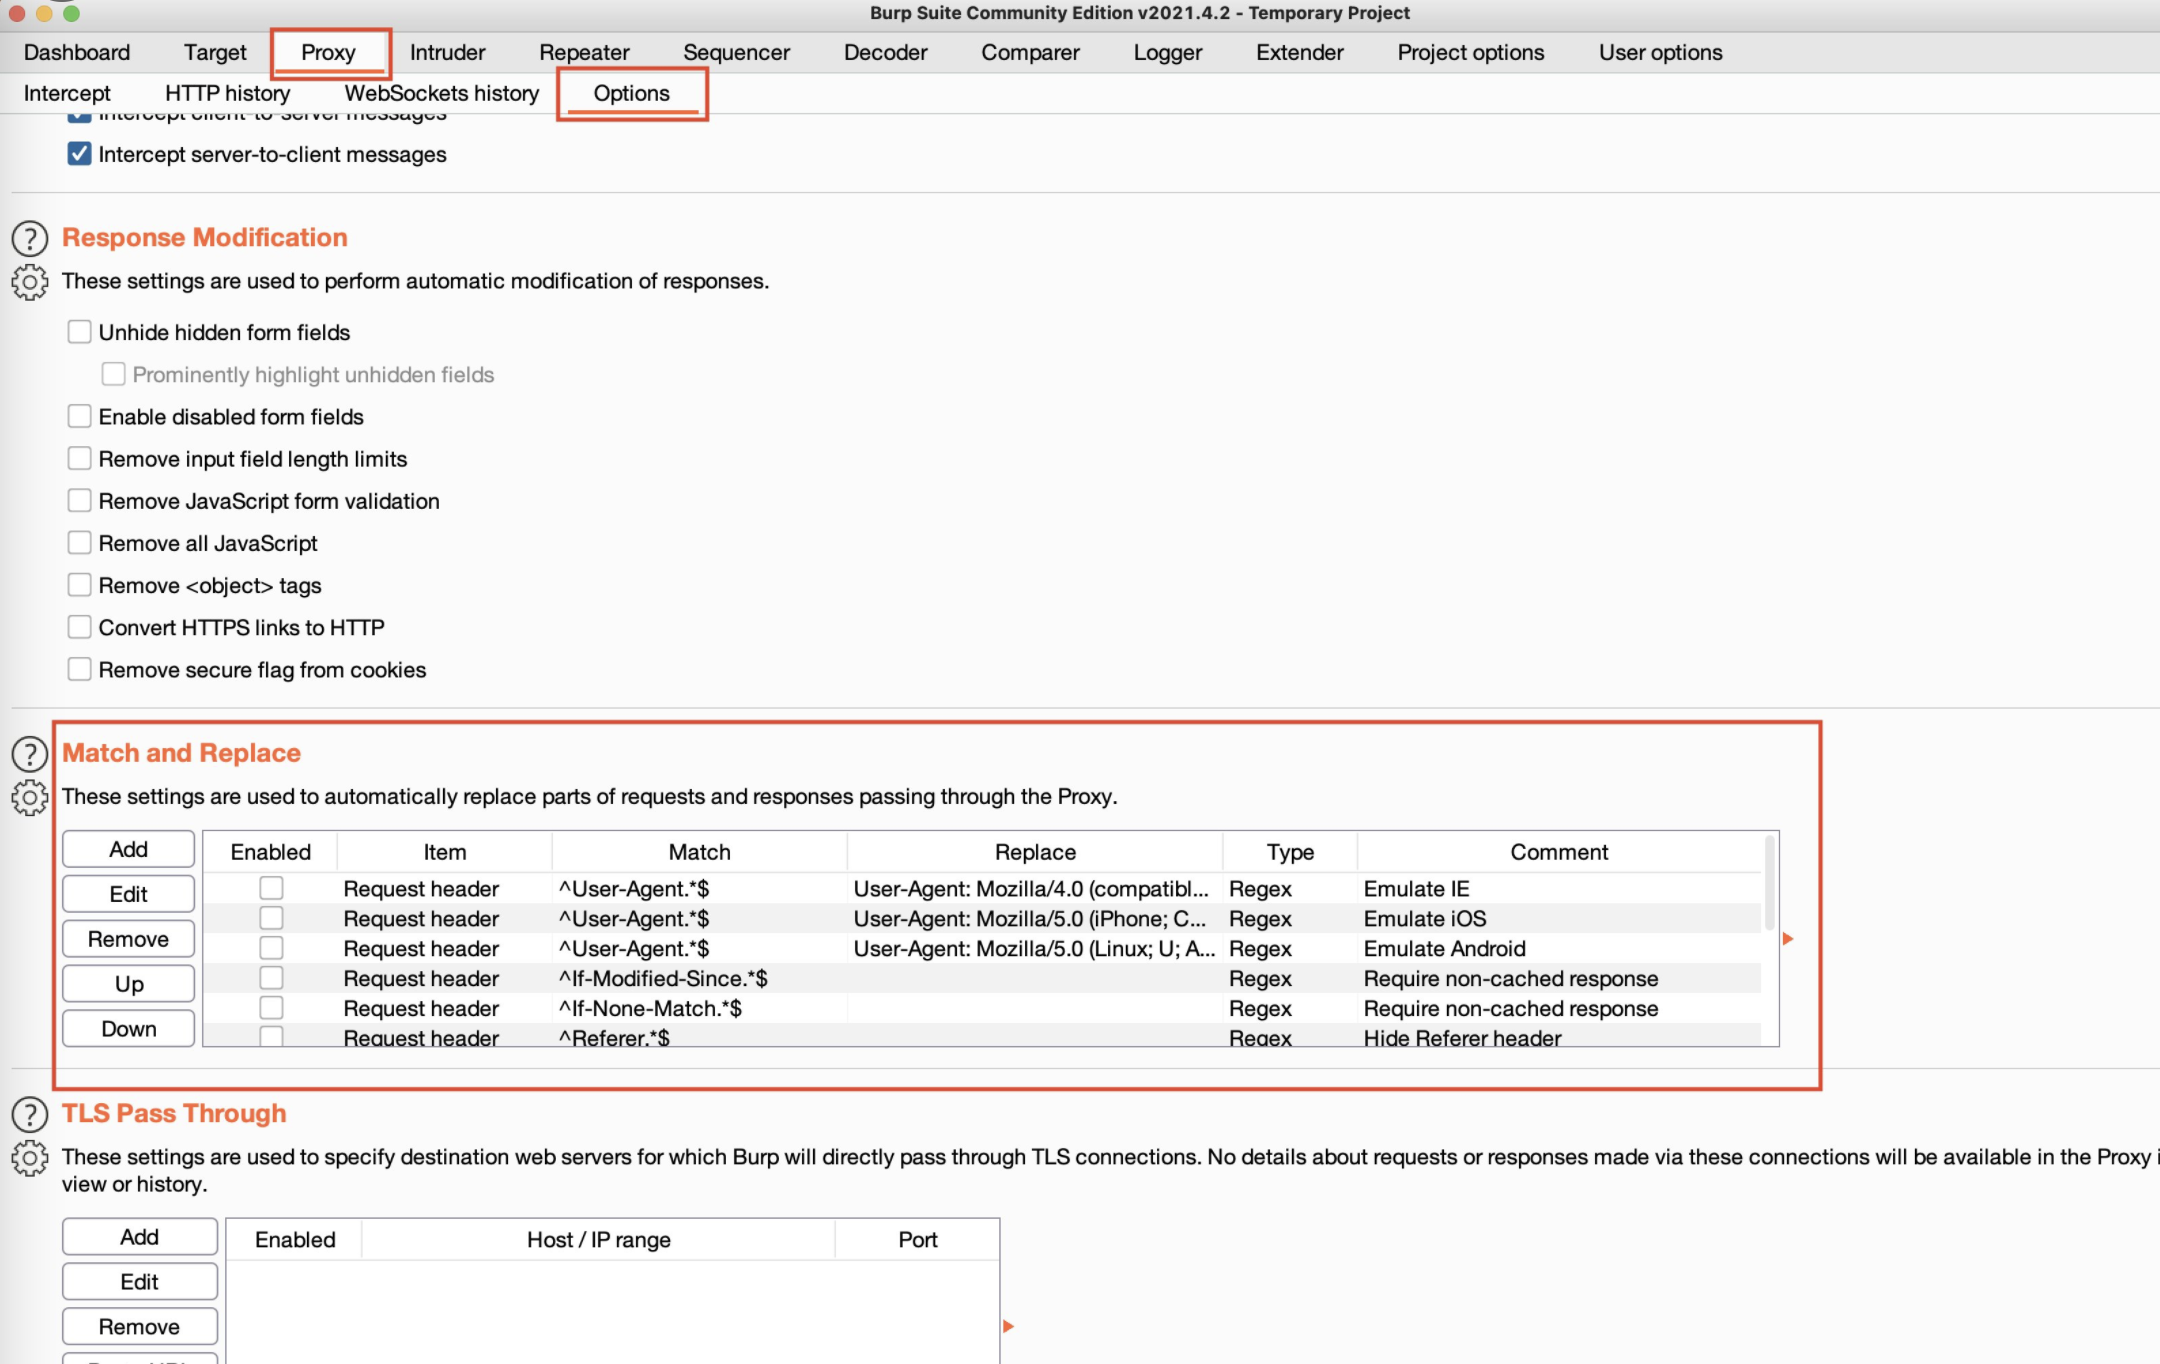Open User options tab

click(1660, 52)
